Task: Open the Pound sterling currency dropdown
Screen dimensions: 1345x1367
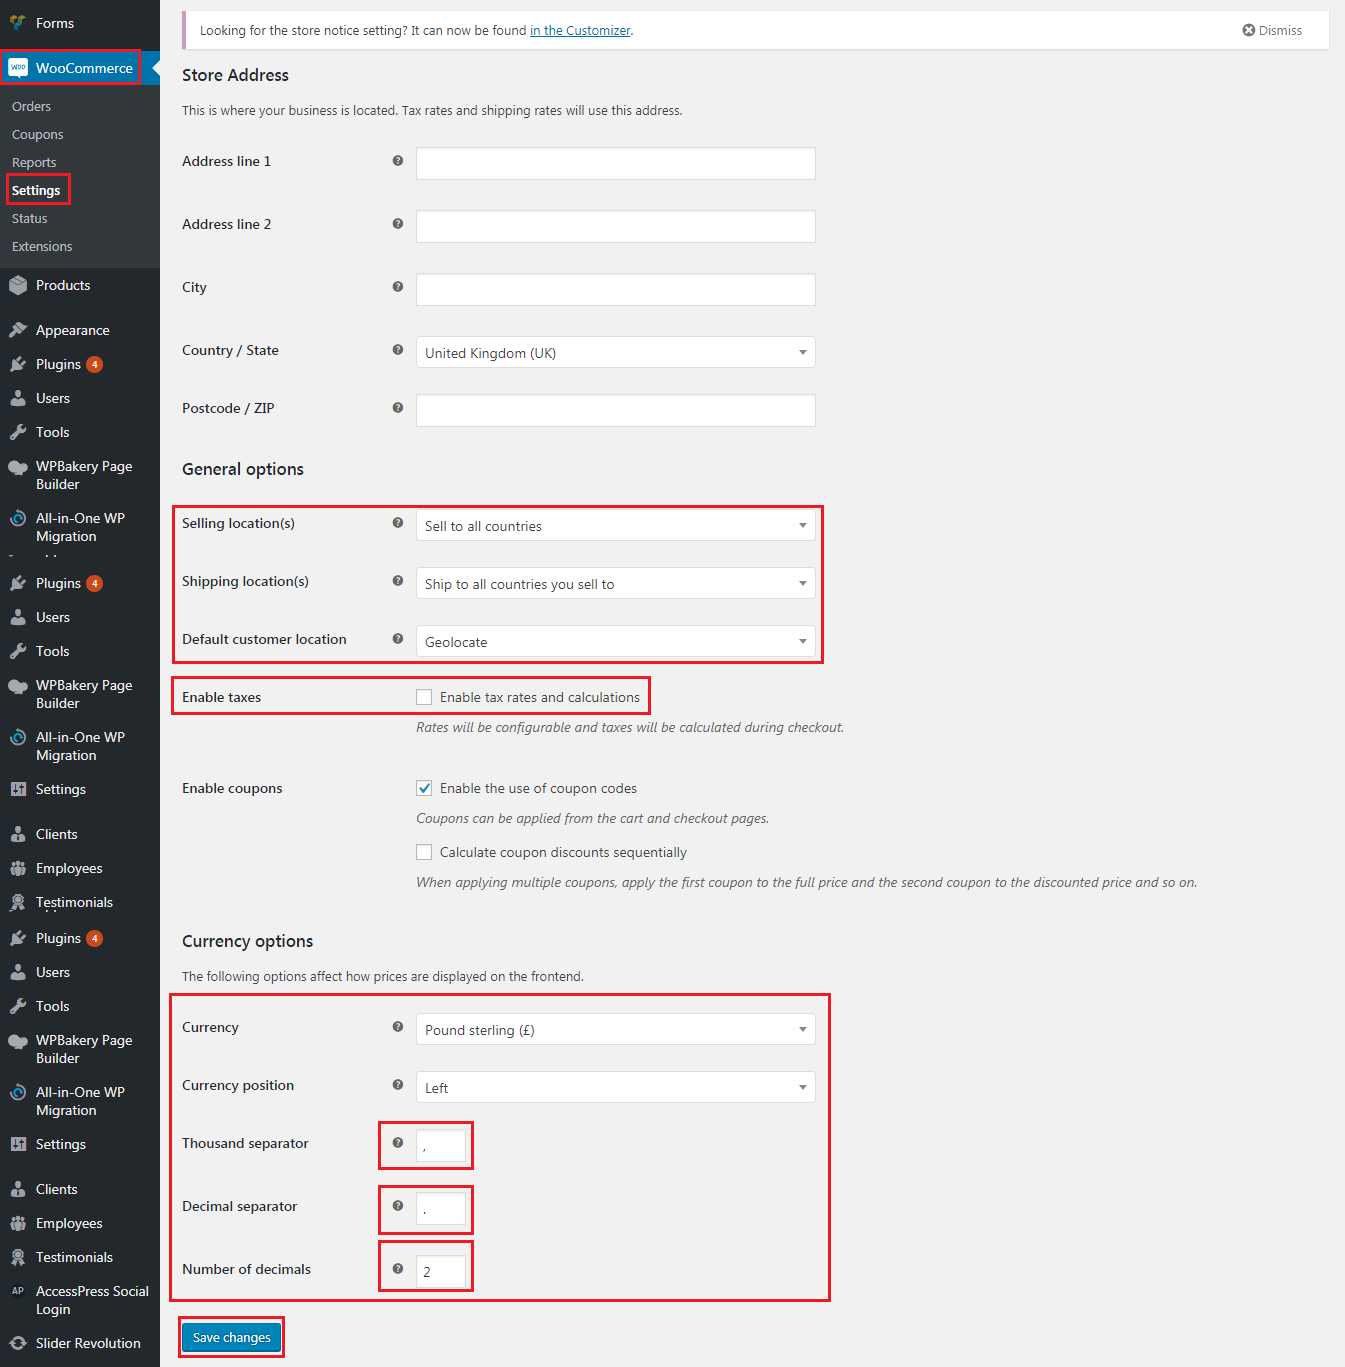Action: (x=615, y=1029)
